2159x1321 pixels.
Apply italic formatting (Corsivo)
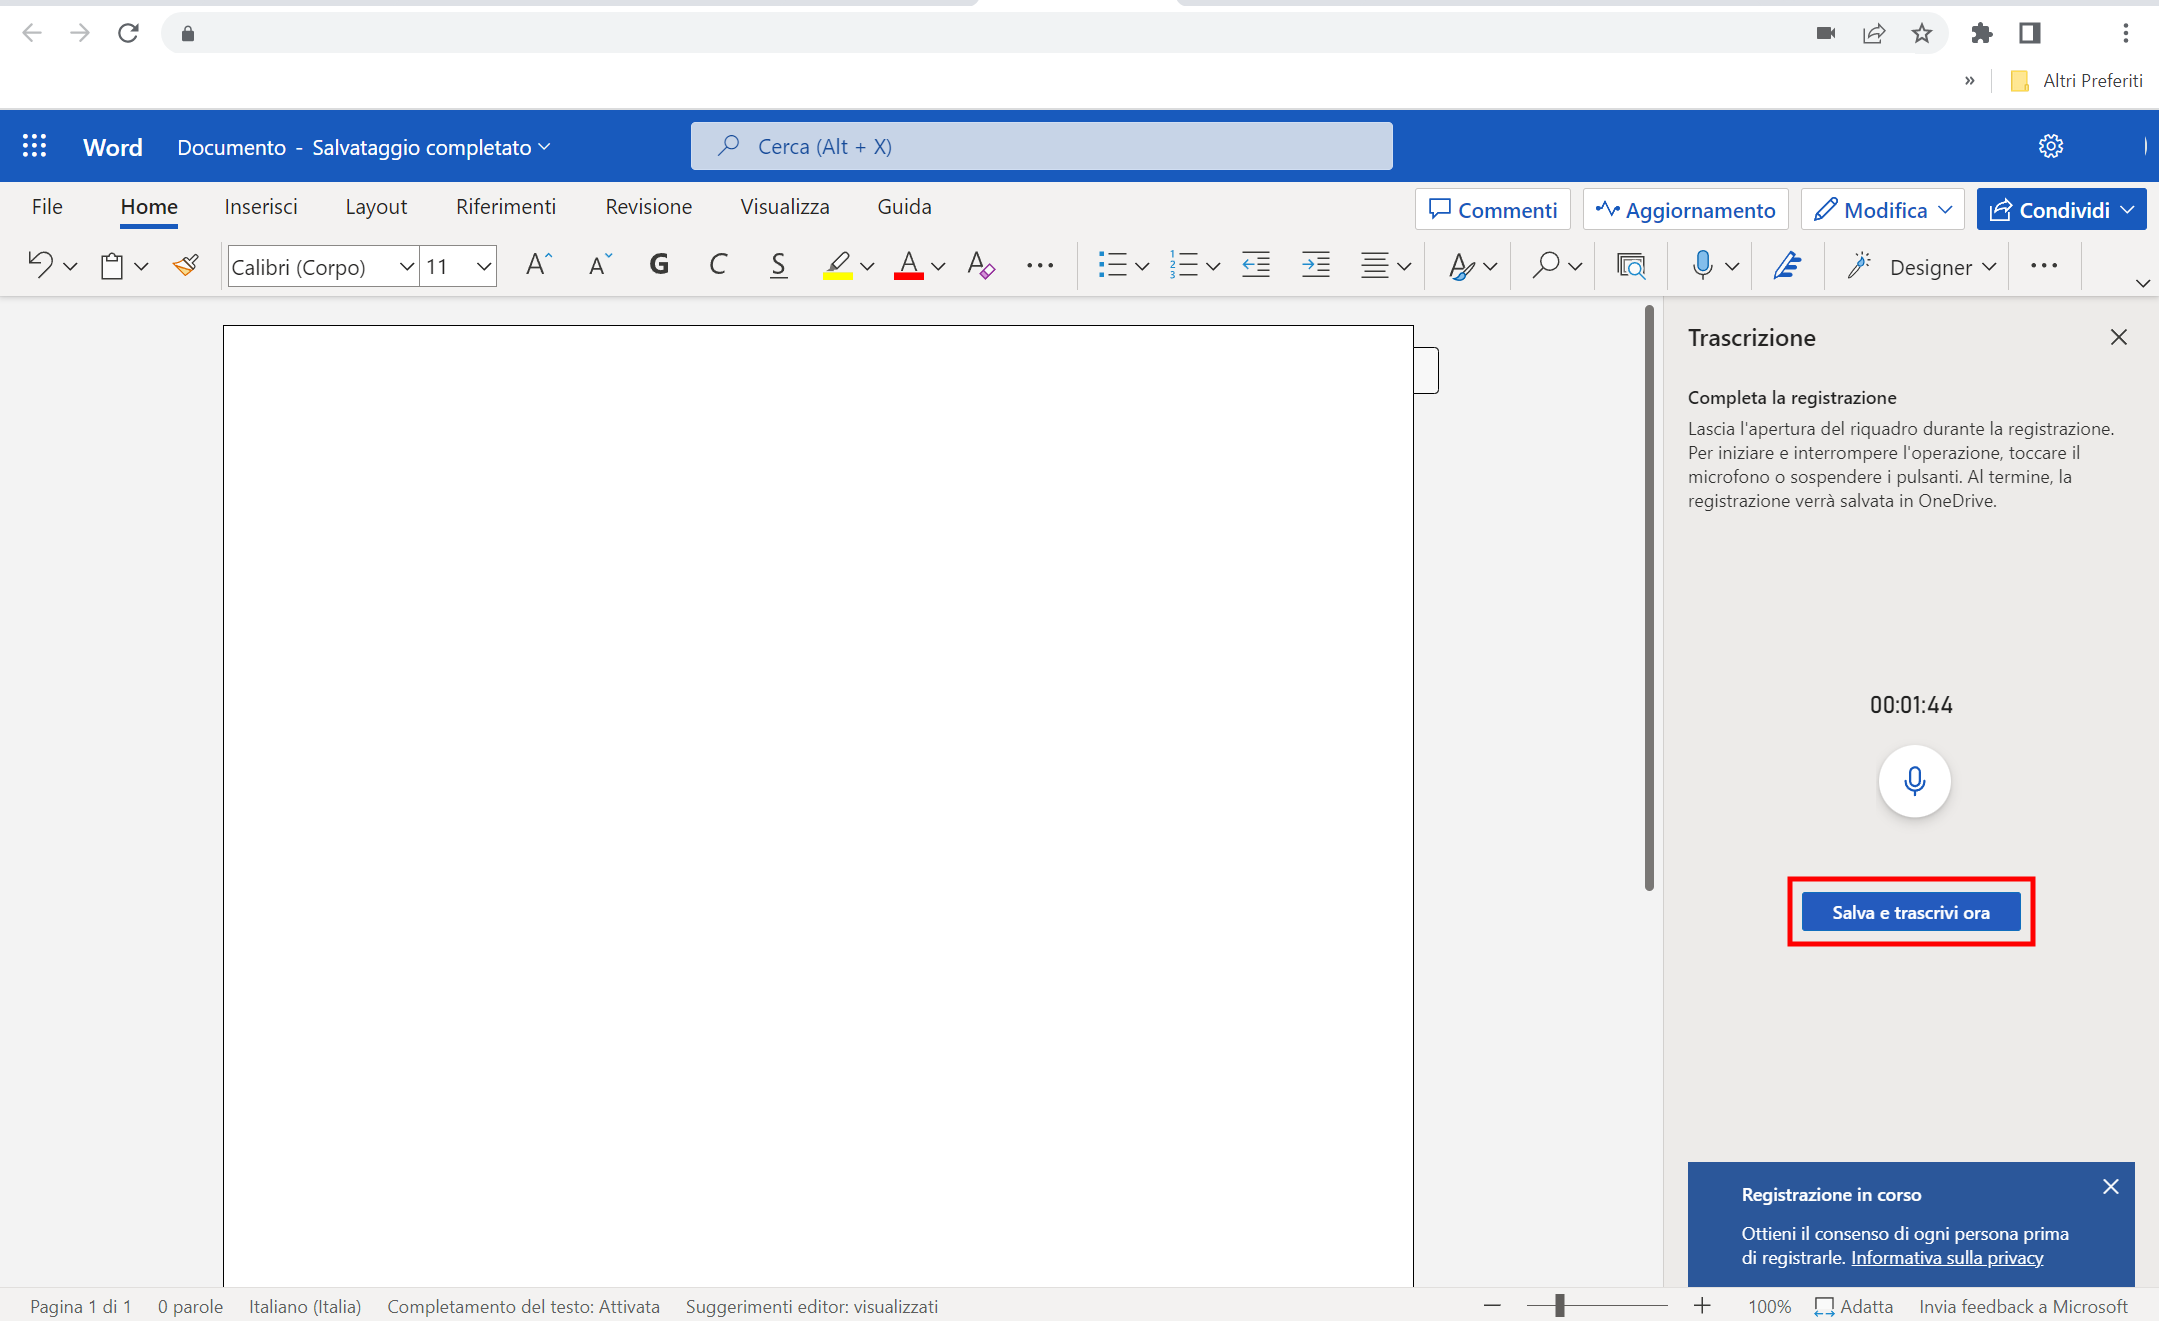(x=718, y=265)
